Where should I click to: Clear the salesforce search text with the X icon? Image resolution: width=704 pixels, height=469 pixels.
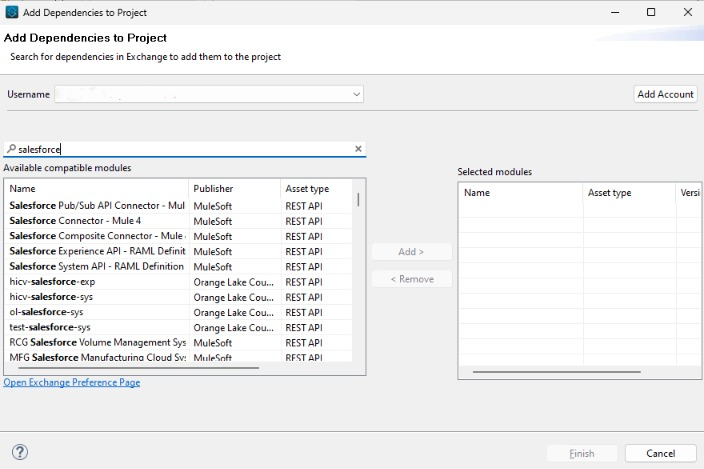(x=358, y=149)
